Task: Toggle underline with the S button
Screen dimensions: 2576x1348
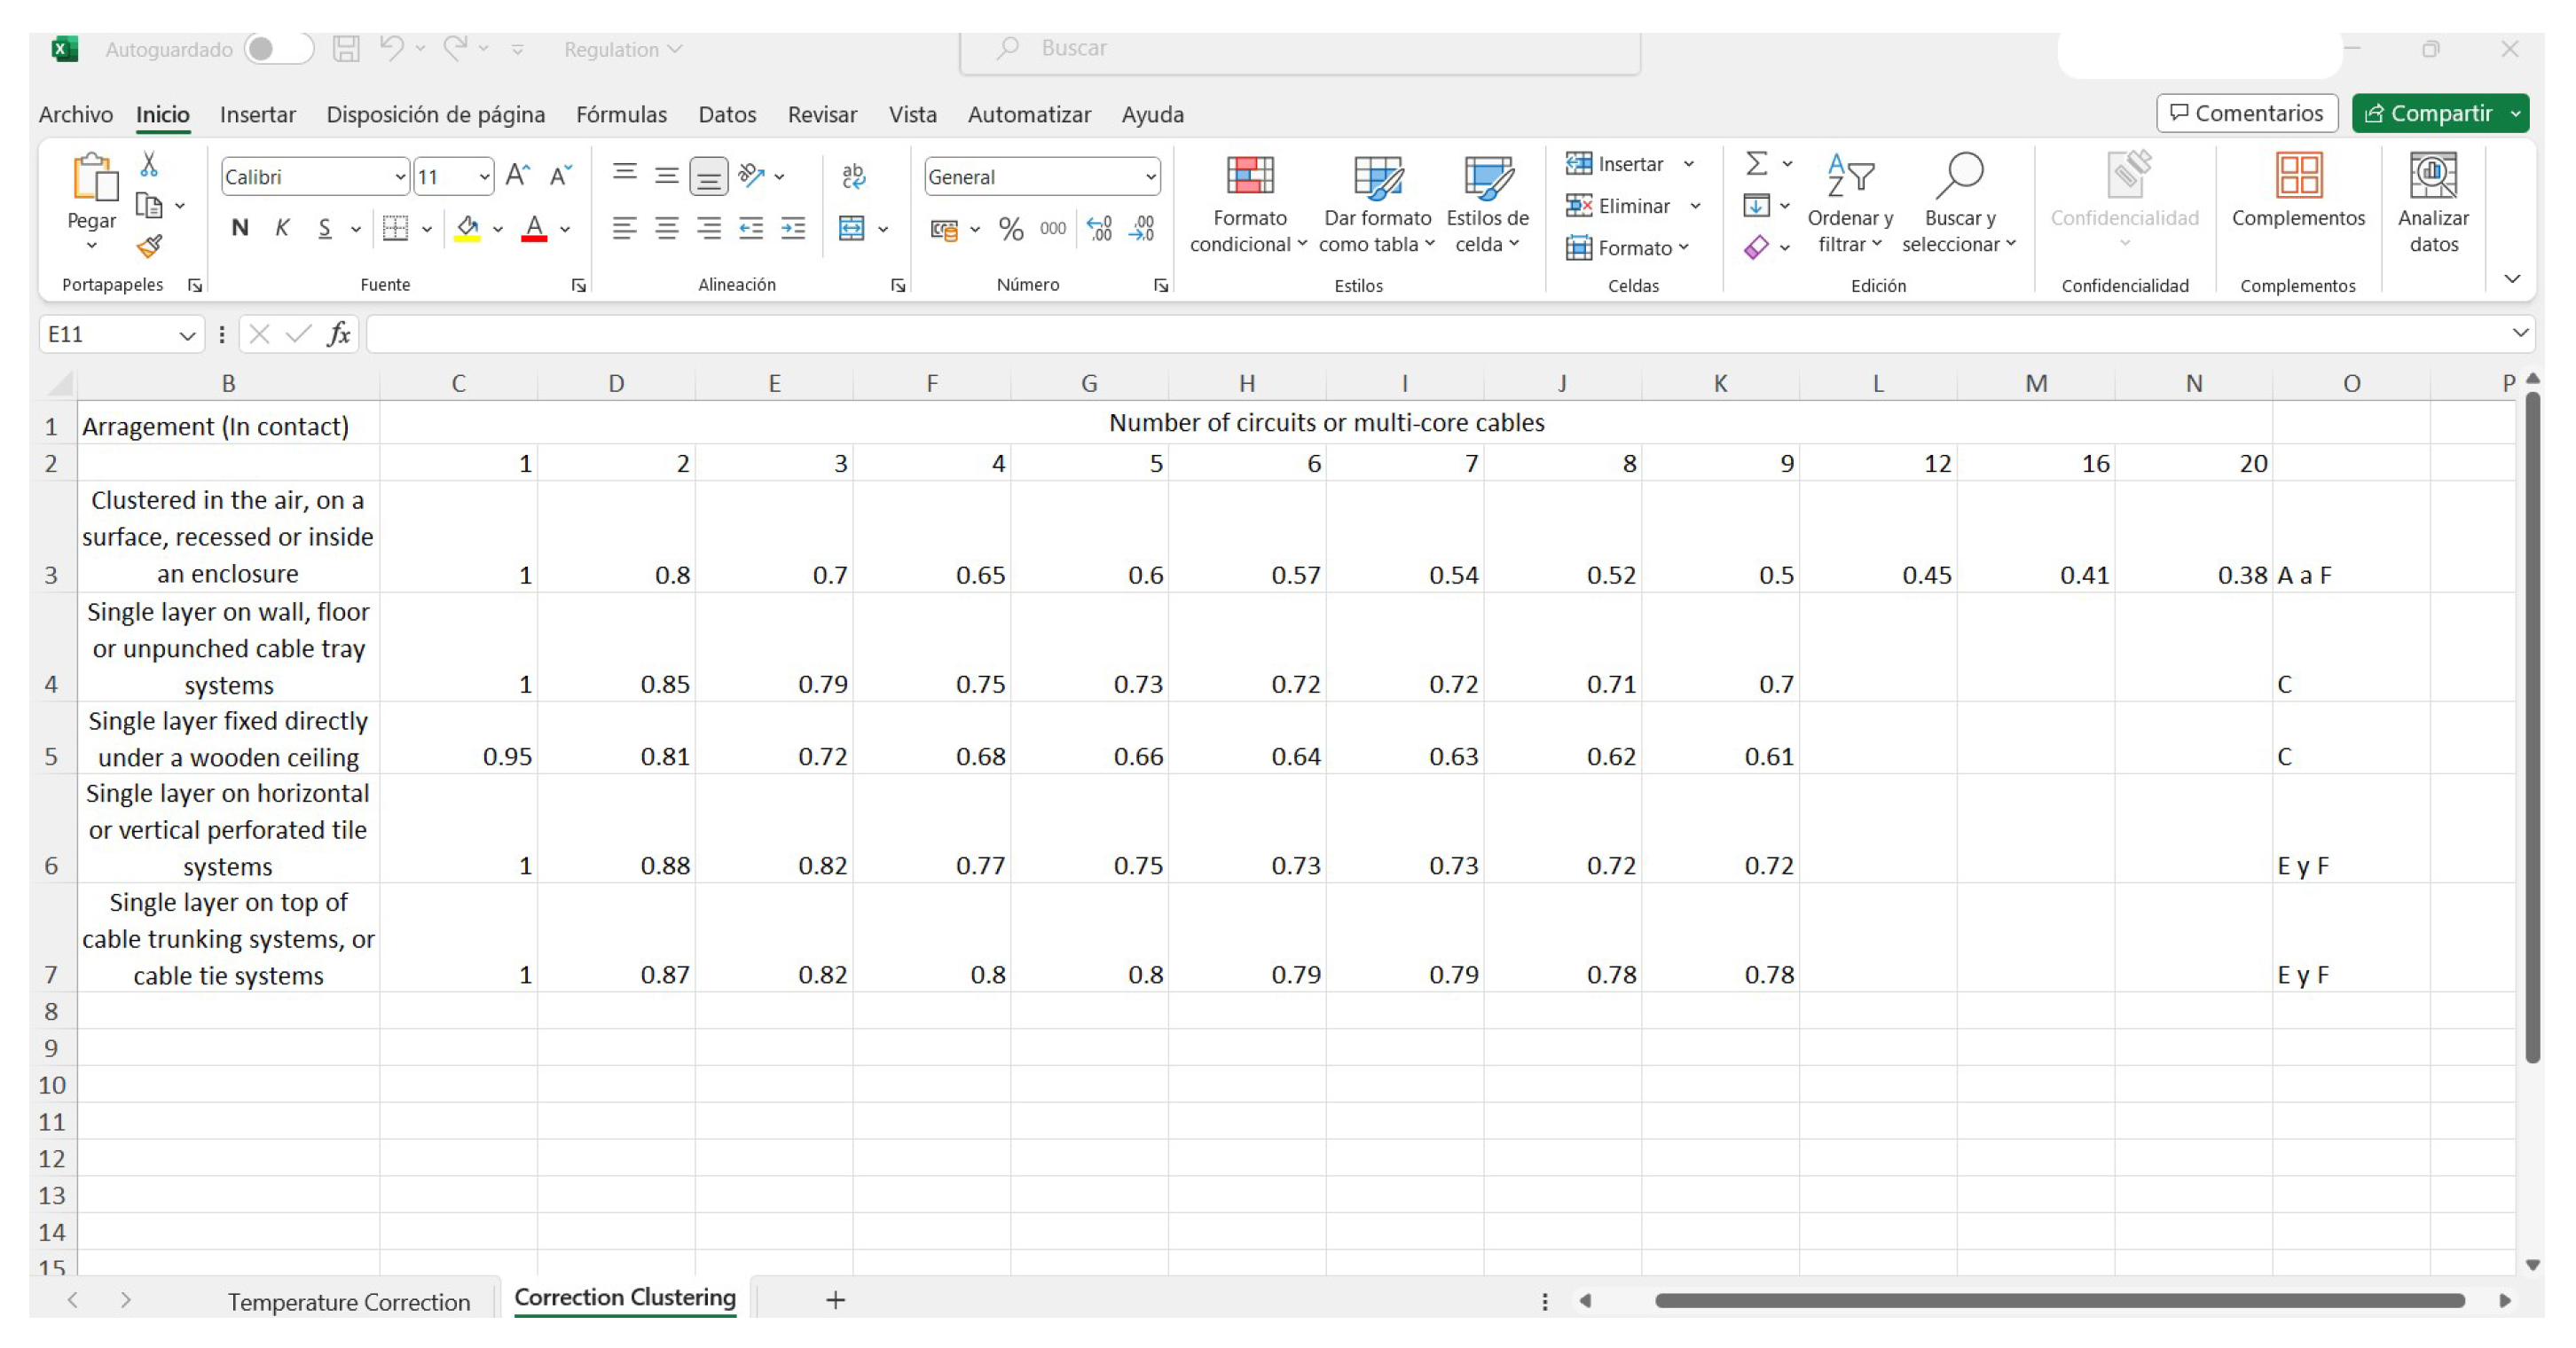Action: tap(325, 228)
